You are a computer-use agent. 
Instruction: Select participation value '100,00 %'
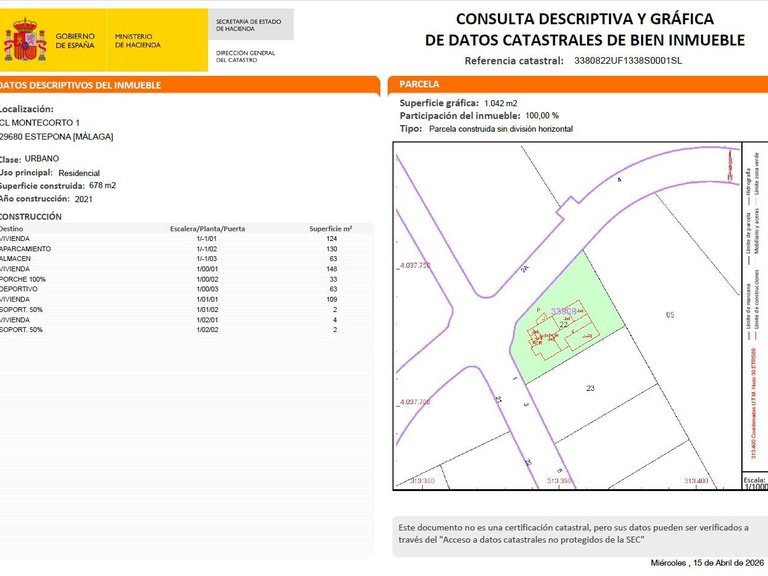pos(542,116)
